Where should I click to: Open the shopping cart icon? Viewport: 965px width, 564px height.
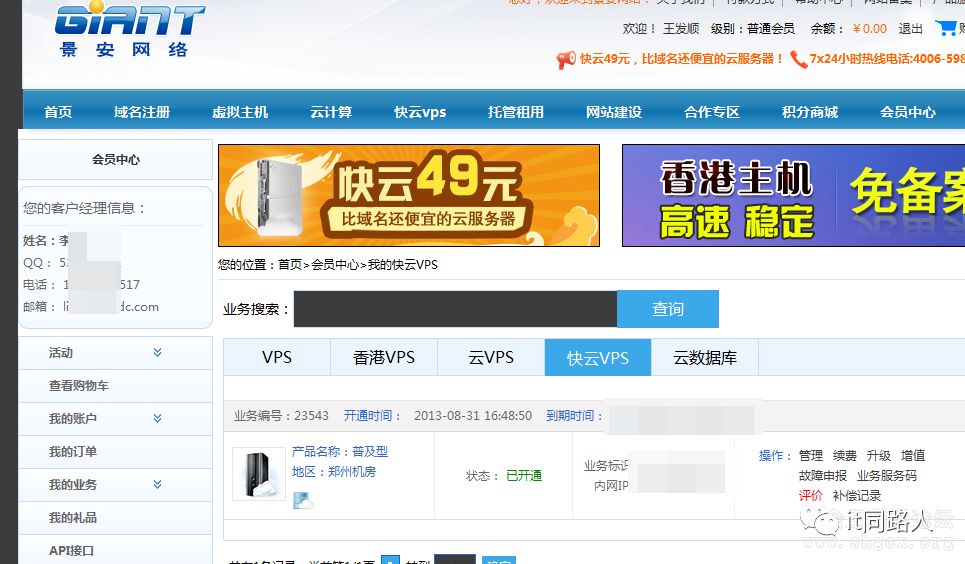945,28
